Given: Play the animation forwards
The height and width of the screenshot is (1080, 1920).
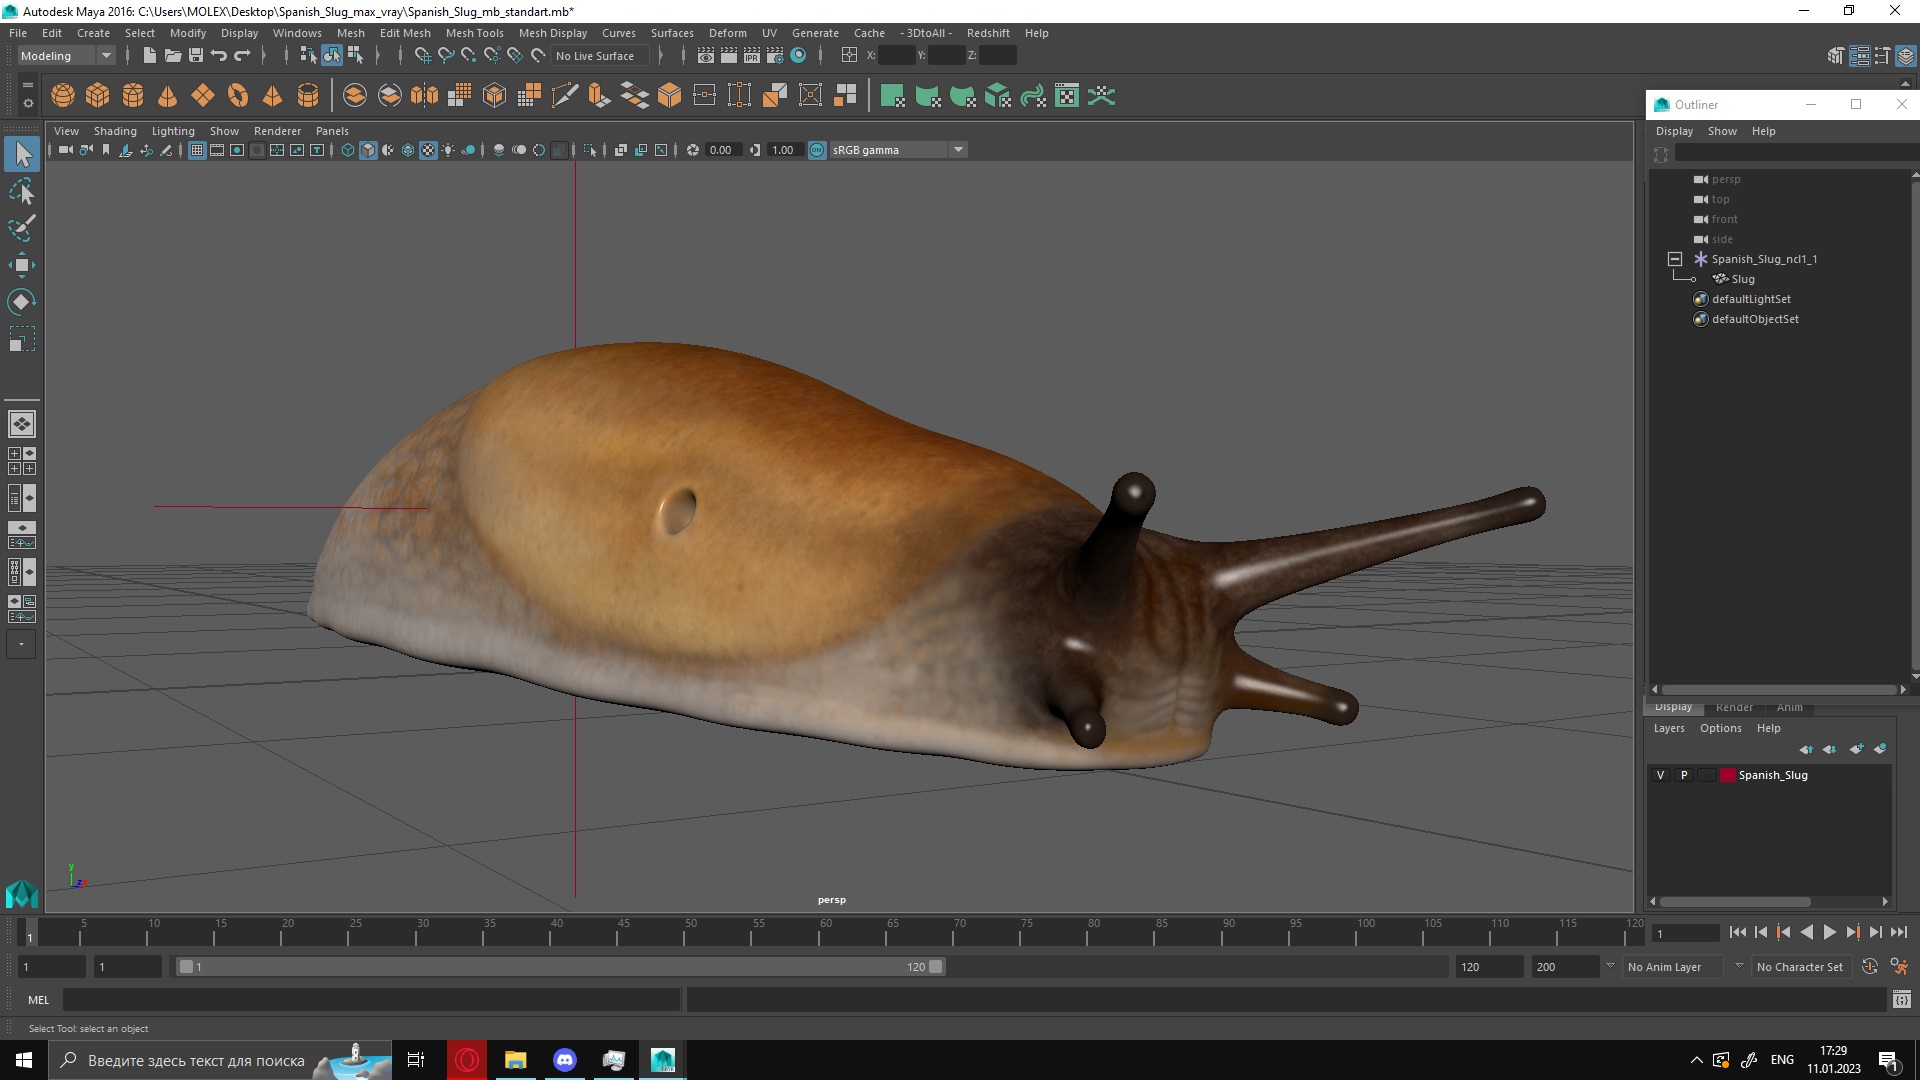Looking at the screenshot, I should (x=1829, y=932).
